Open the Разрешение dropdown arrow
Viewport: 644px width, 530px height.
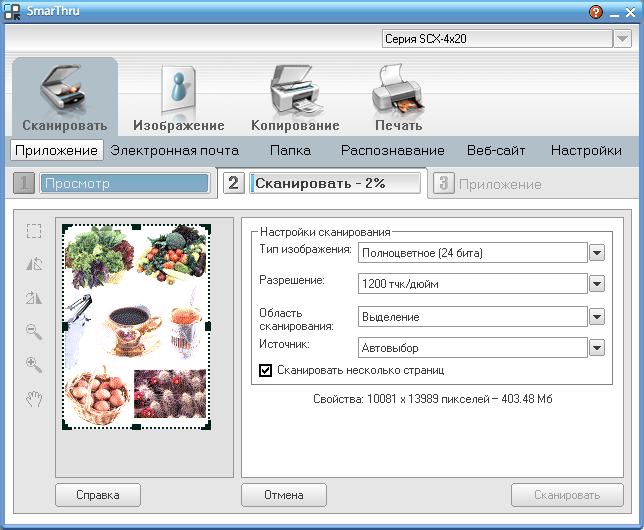click(x=597, y=283)
